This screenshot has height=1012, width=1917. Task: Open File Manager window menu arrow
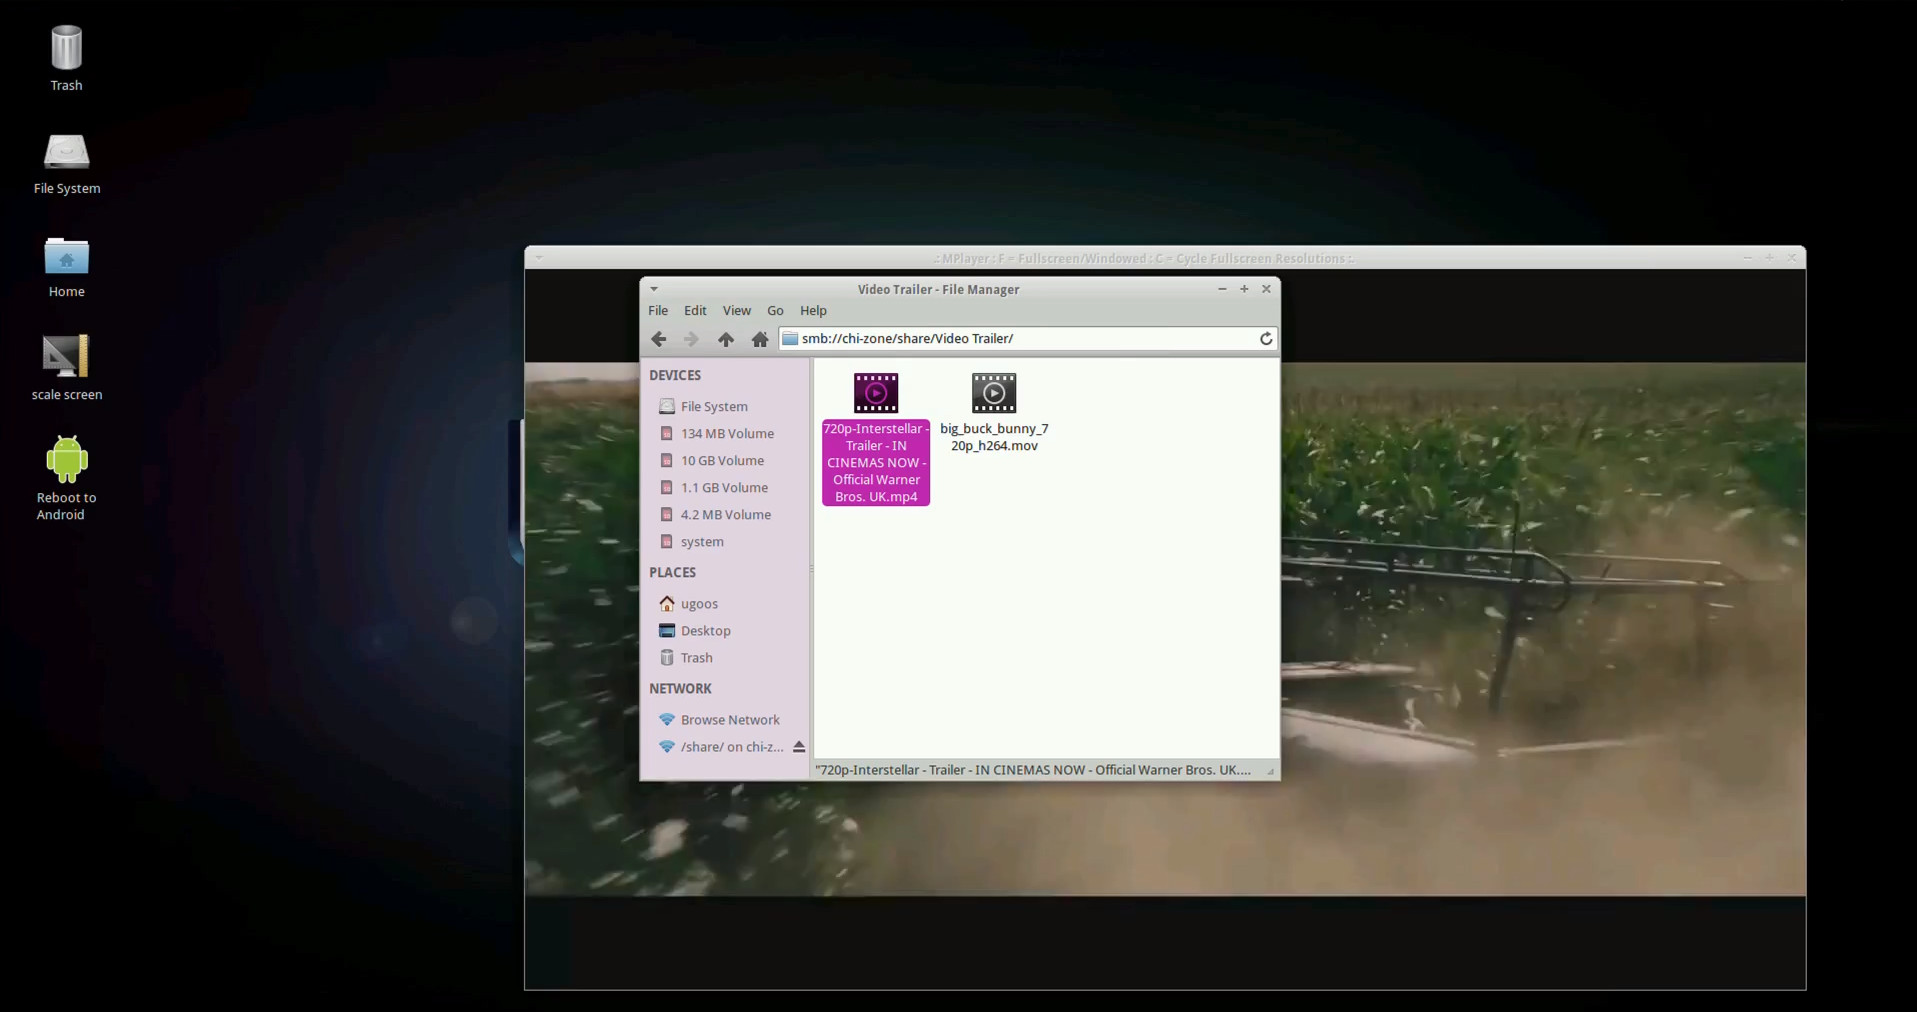tap(654, 289)
